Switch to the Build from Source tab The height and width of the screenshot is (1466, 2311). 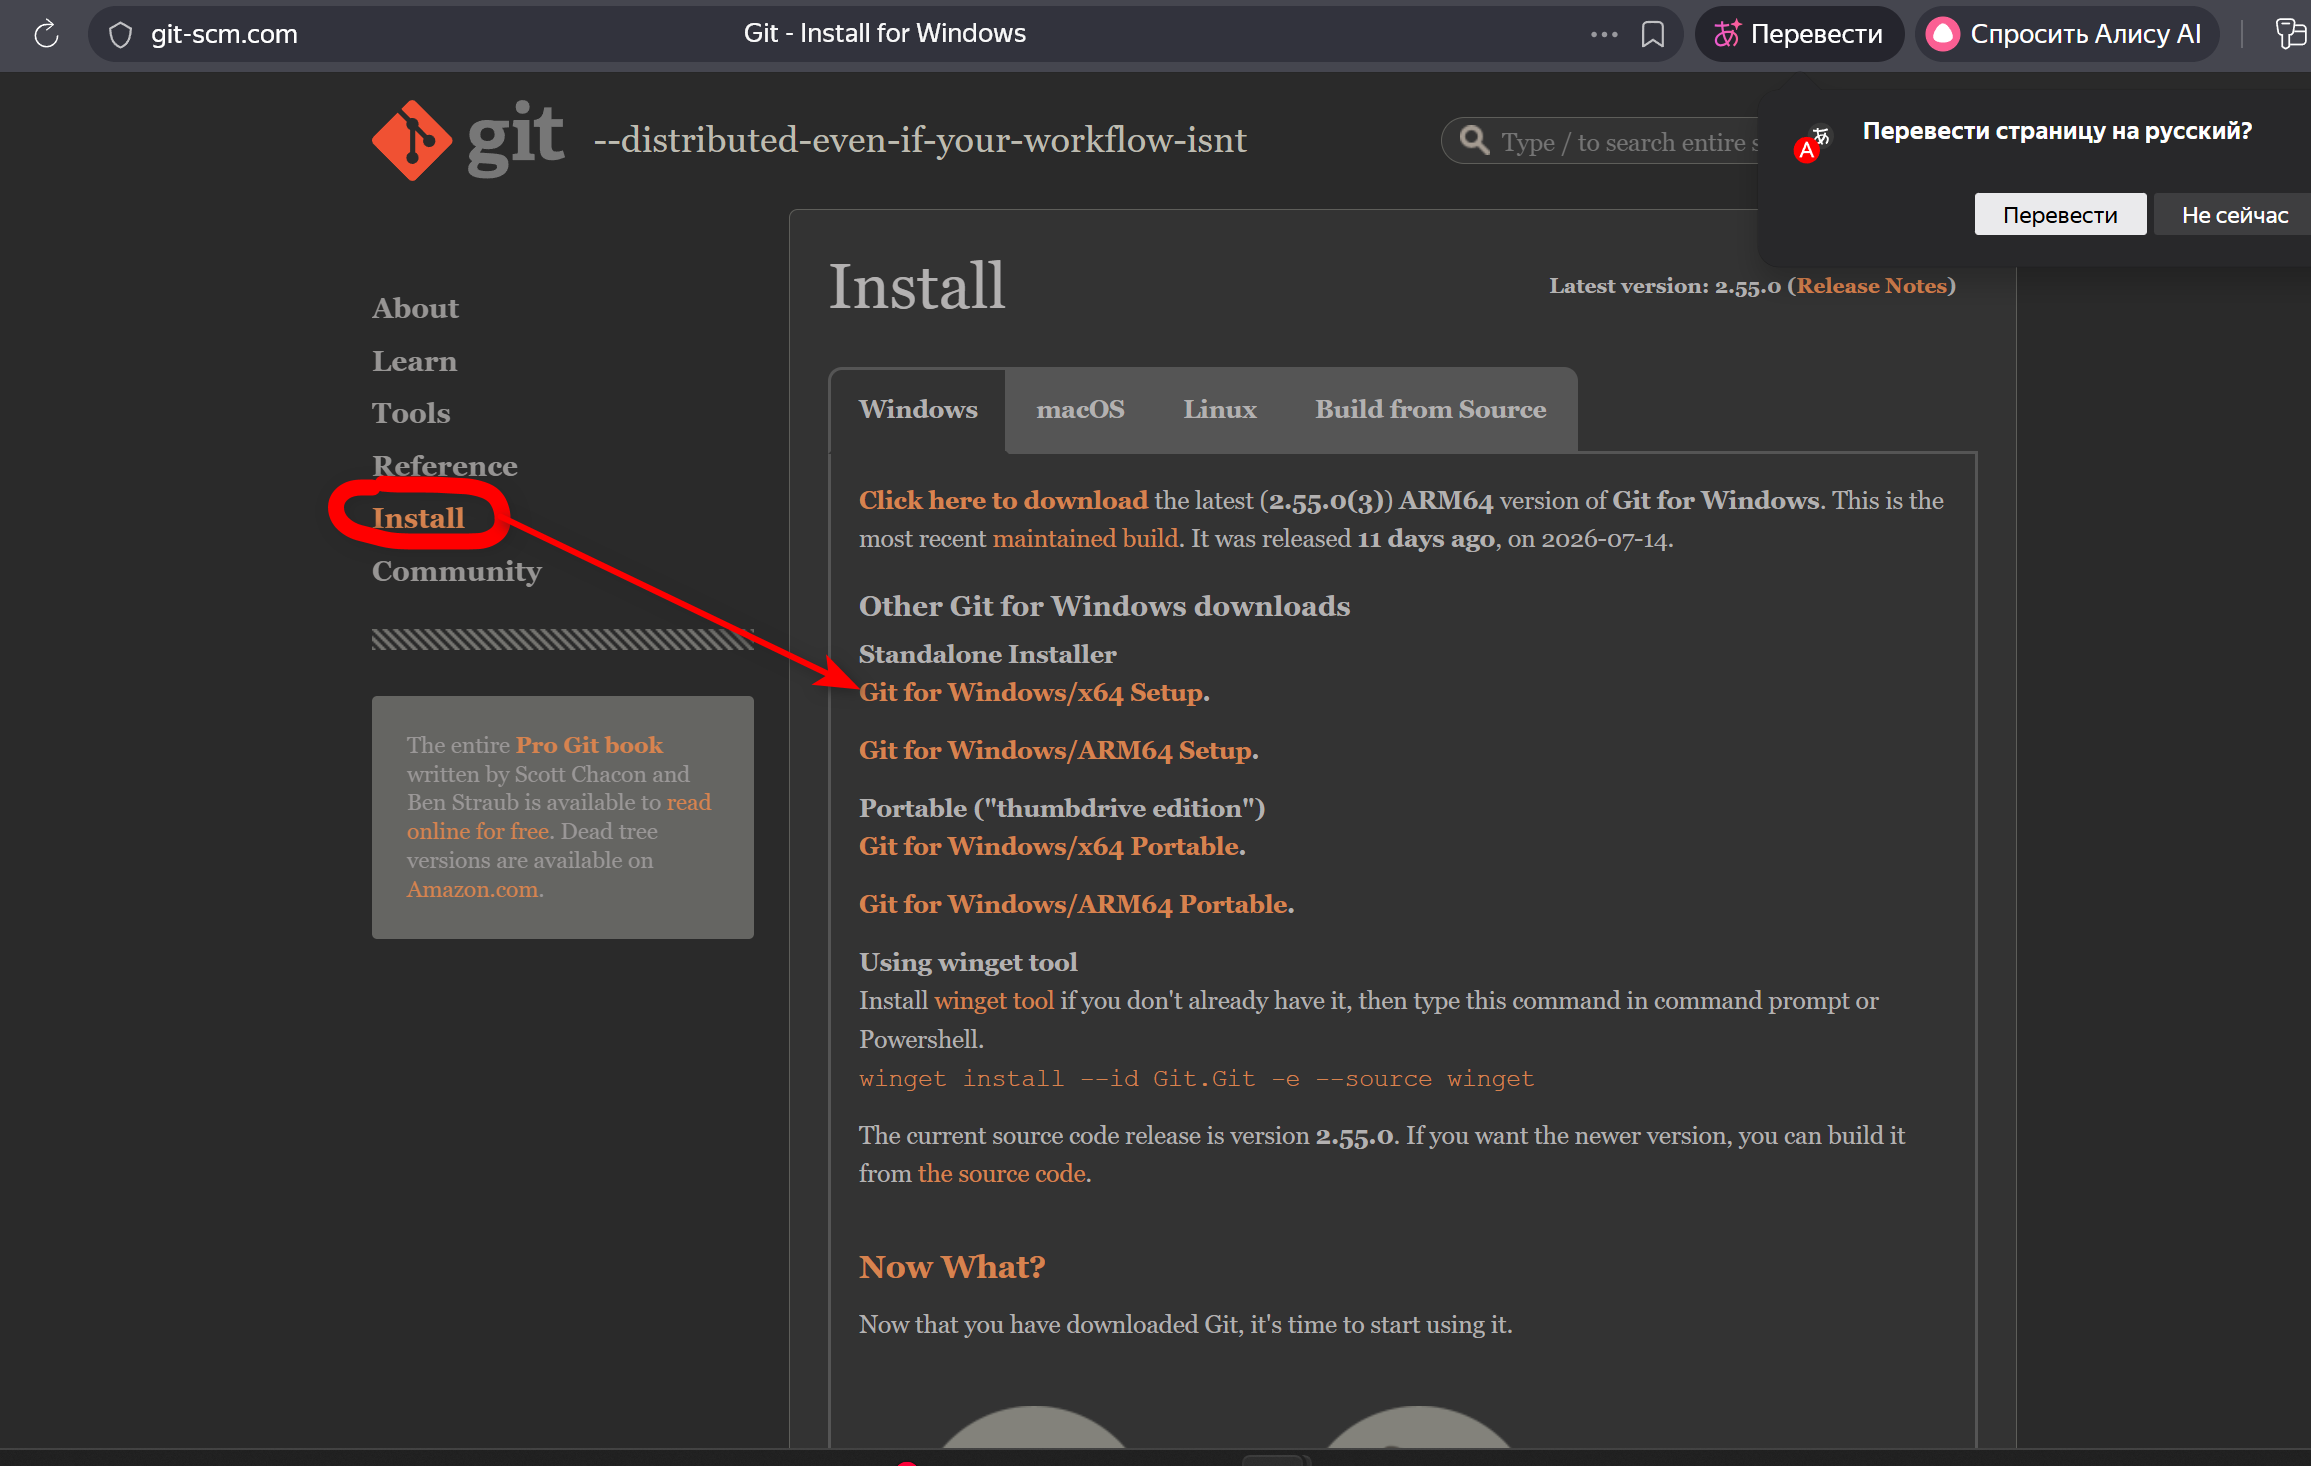(x=1430, y=409)
